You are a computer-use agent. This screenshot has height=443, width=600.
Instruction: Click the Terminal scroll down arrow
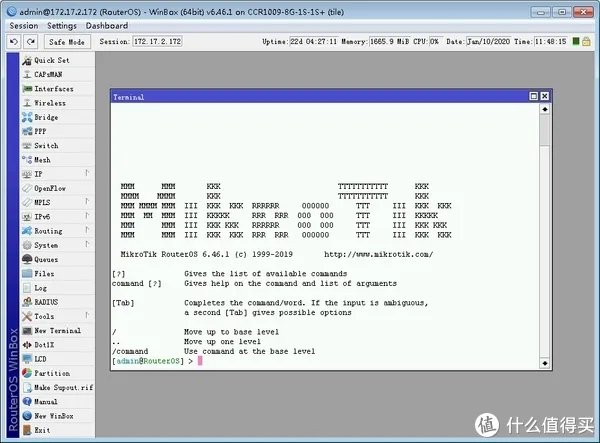coord(545,363)
